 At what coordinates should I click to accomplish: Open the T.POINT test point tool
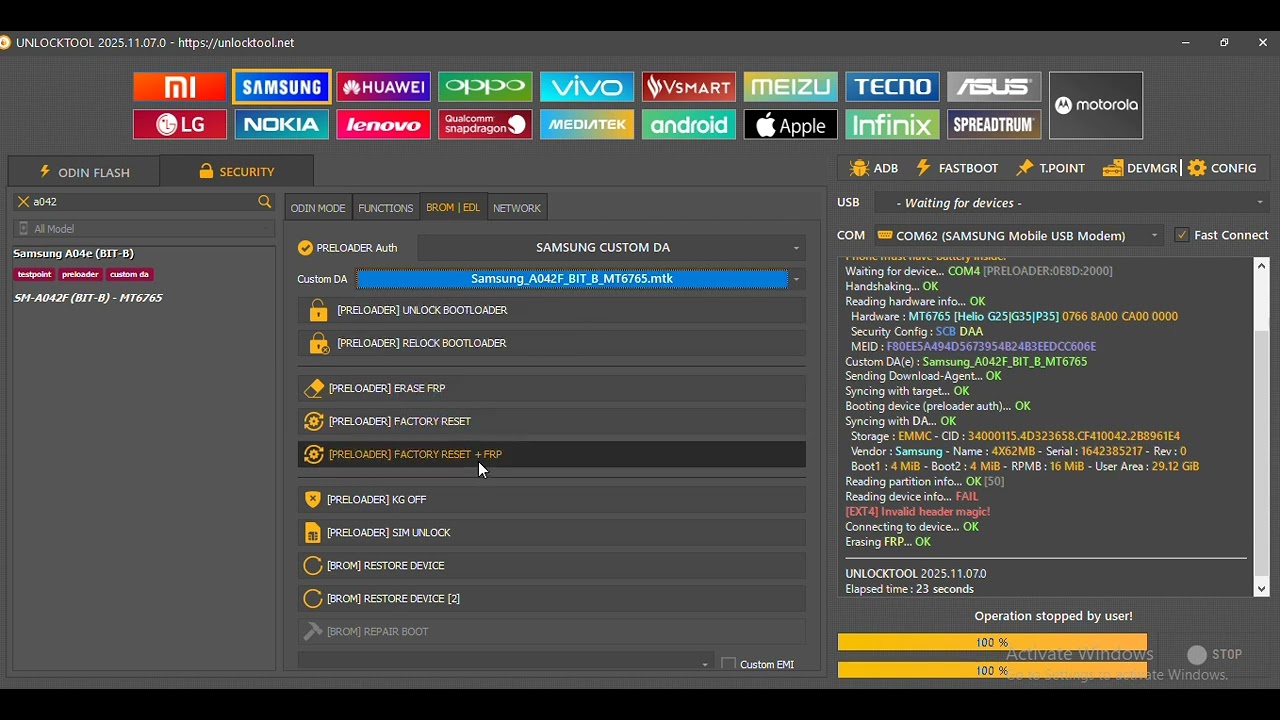pyautogui.click(x=1051, y=168)
